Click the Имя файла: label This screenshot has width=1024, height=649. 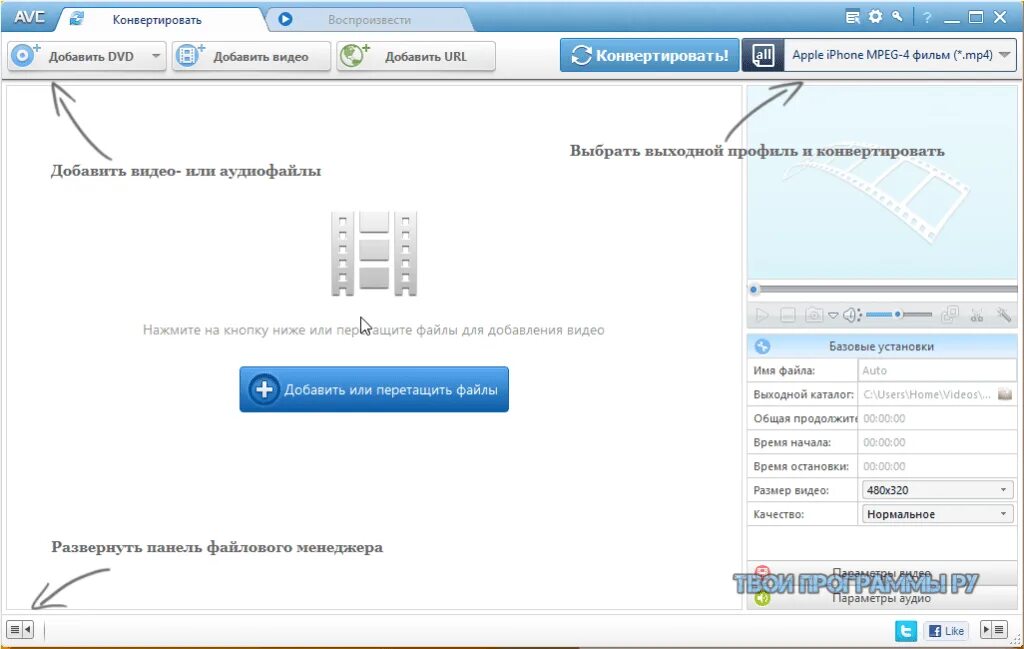coord(784,370)
